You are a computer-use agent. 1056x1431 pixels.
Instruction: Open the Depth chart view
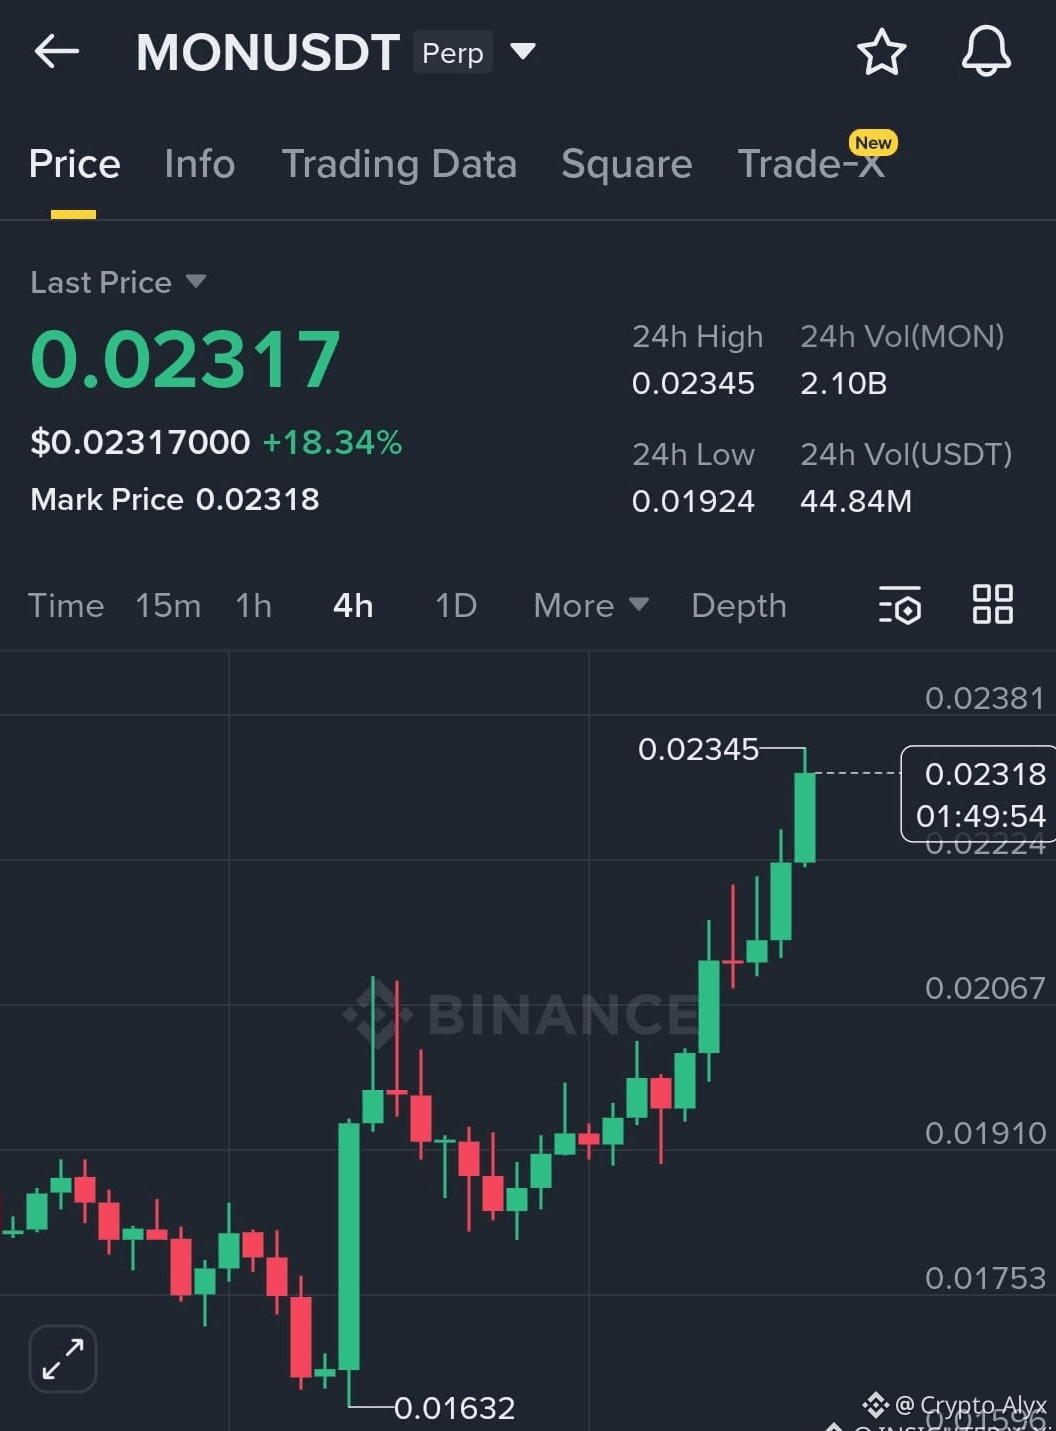739,605
